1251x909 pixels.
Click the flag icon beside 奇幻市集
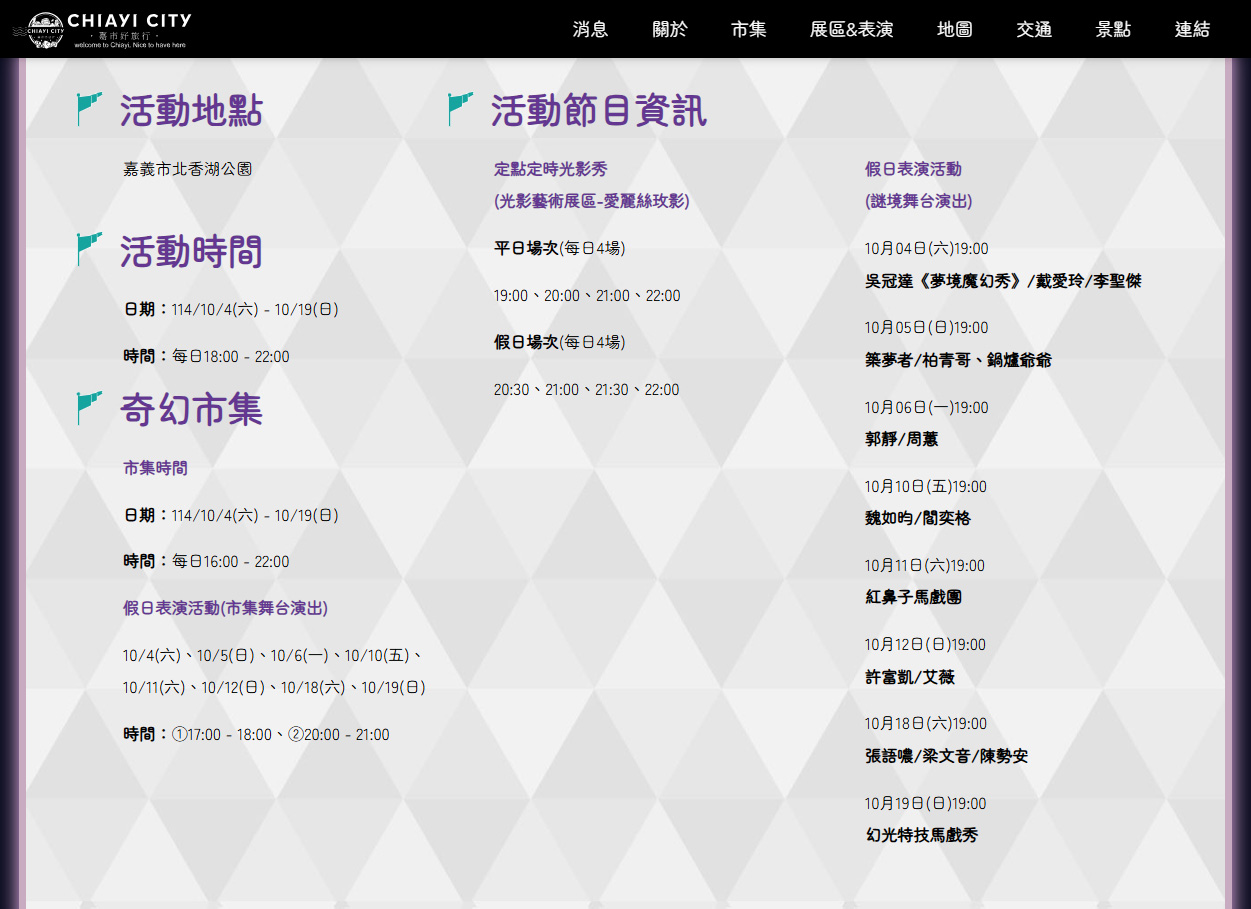[x=90, y=408]
